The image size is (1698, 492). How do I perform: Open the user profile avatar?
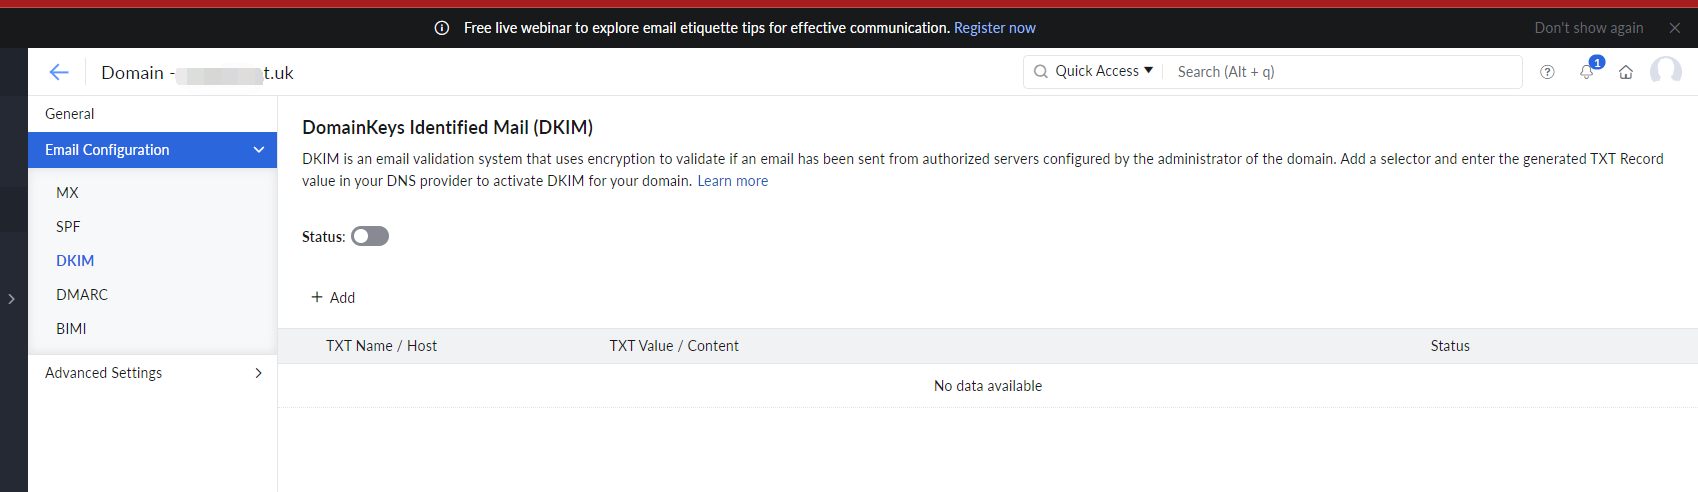coord(1666,71)
